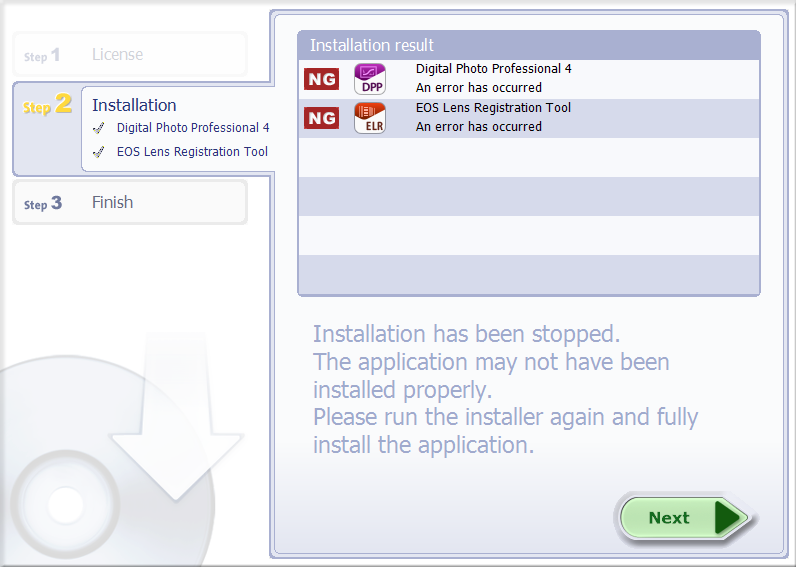Select Step 1 License in sidebar
This screenshot has width=796, height=567.
click(x=117, y=55)
